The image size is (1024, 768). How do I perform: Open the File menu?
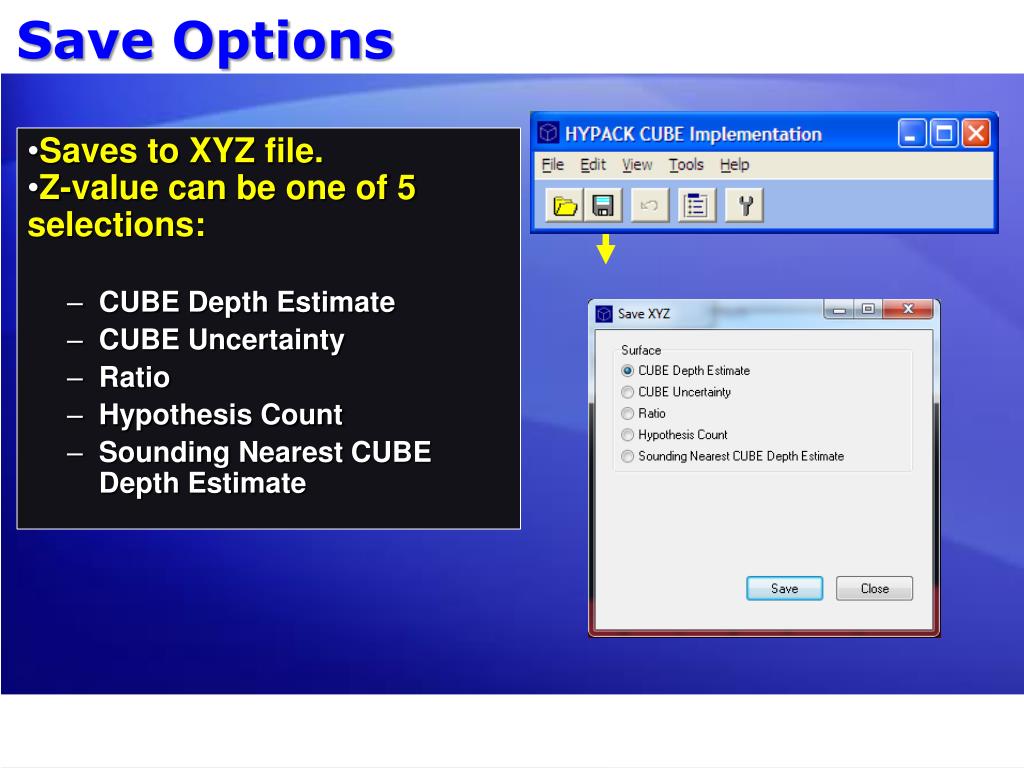552,165
